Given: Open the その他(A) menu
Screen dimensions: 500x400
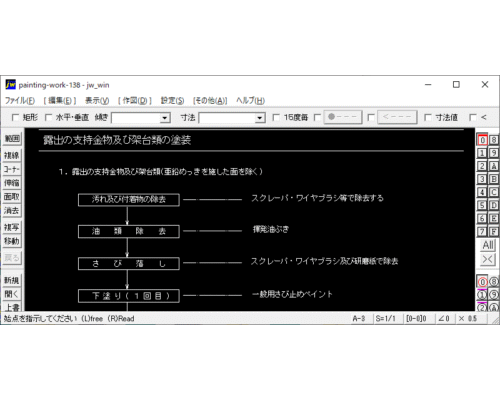Looking at the screenshot, I should pos(210,100).
